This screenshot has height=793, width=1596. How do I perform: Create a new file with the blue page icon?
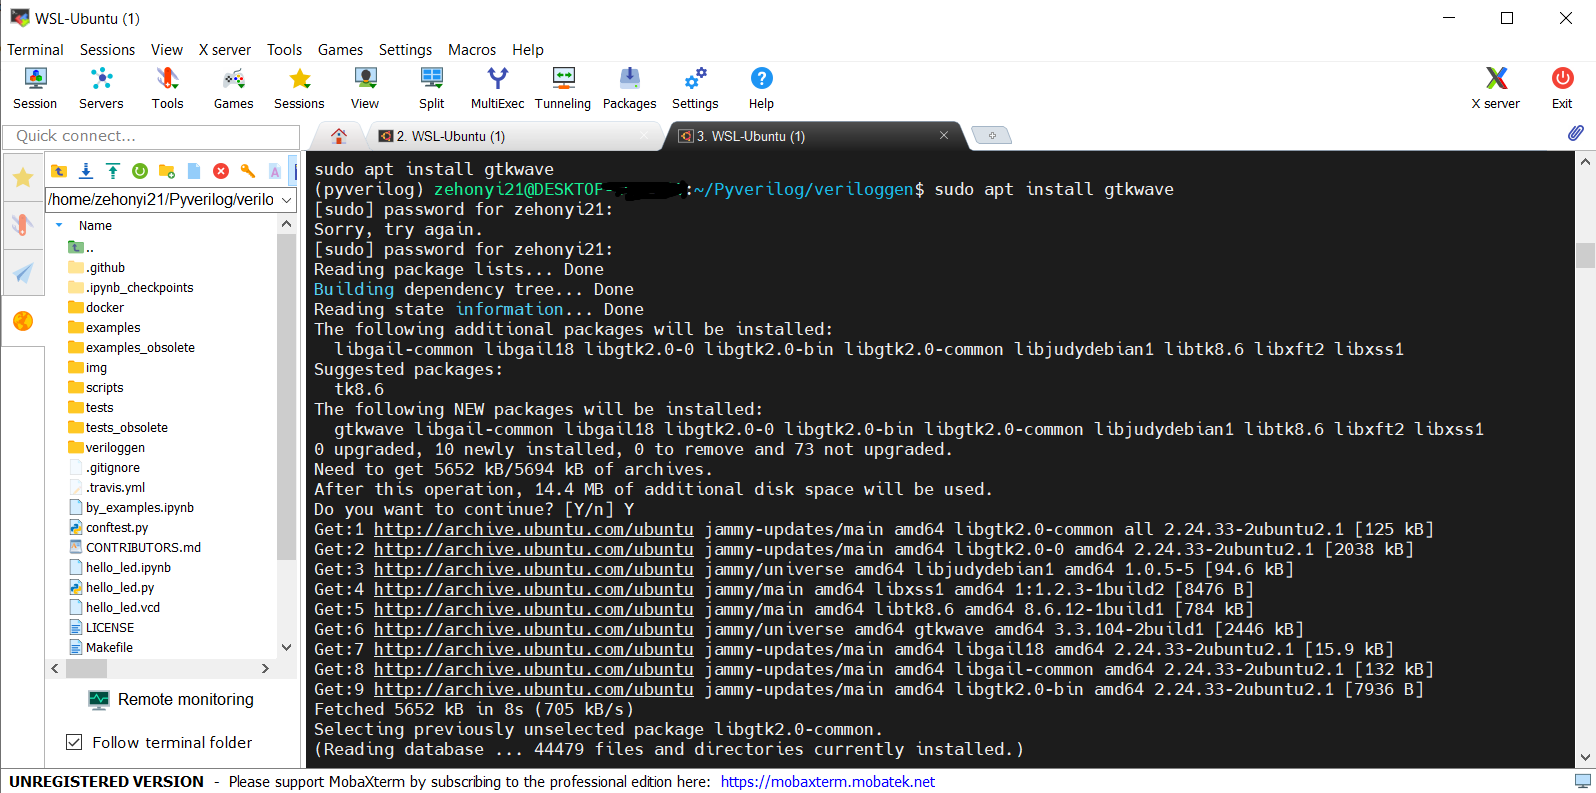194,171
